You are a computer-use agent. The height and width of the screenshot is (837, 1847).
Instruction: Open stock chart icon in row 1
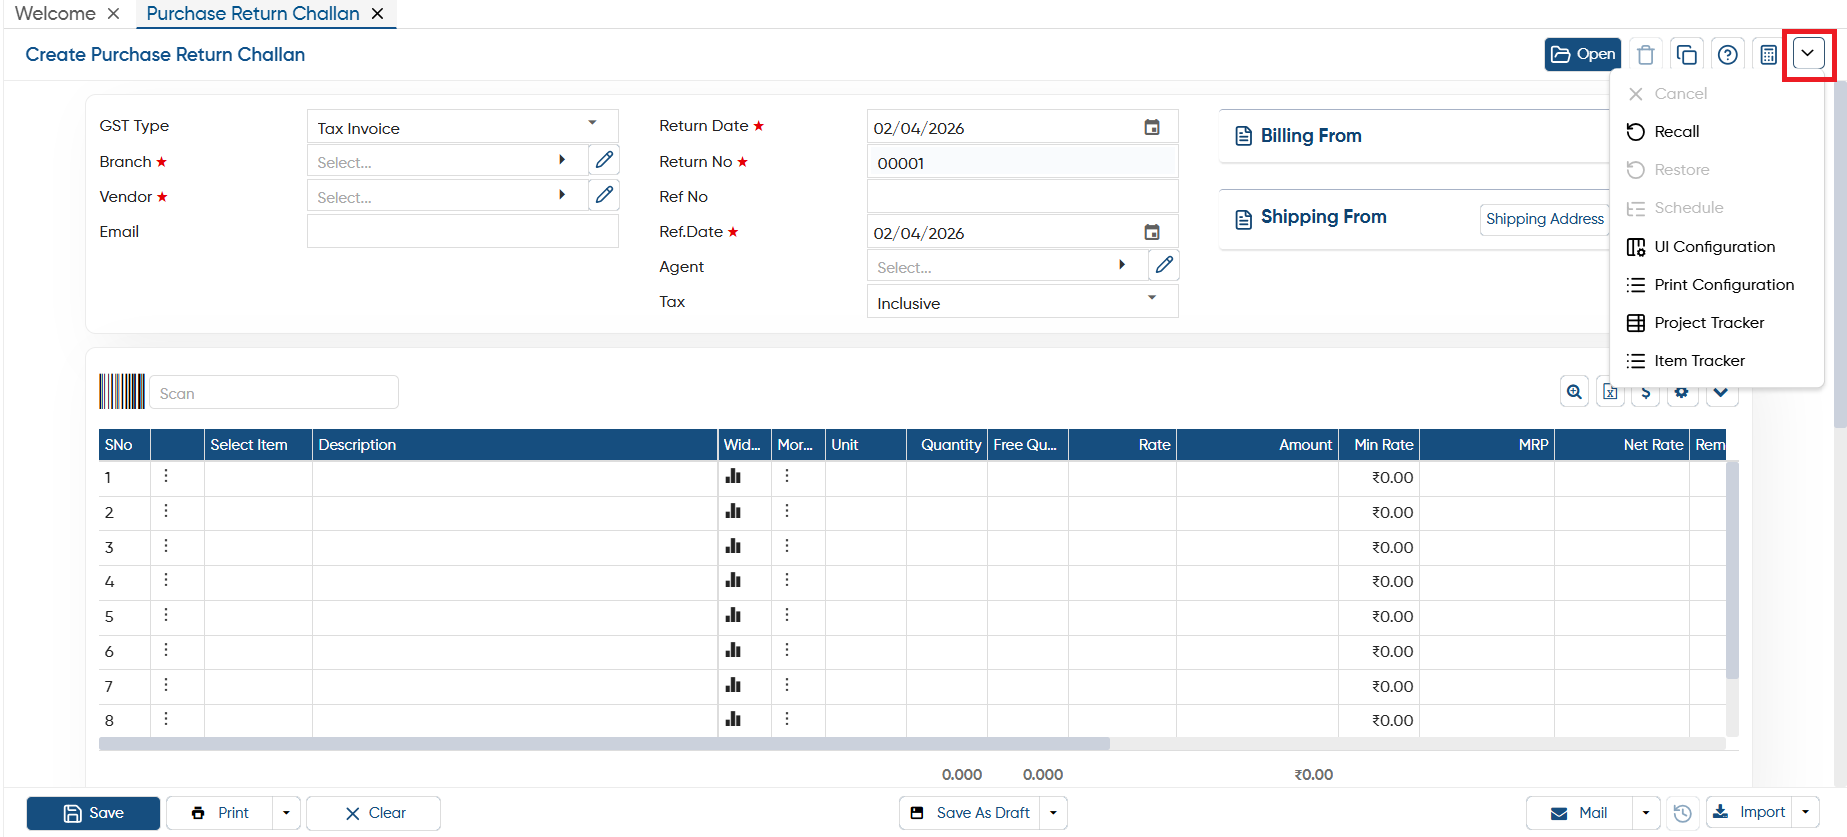coord(733,476)
